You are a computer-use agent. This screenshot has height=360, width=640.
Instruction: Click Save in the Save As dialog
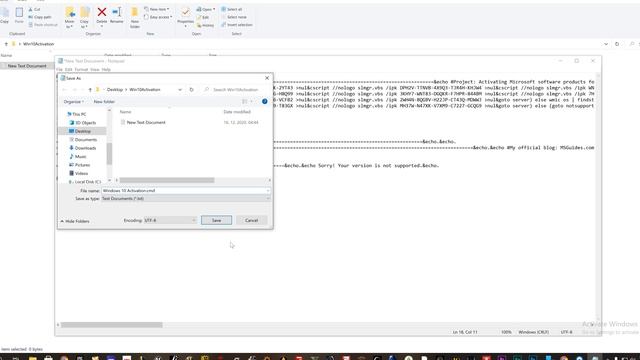(x=216, y=220)
